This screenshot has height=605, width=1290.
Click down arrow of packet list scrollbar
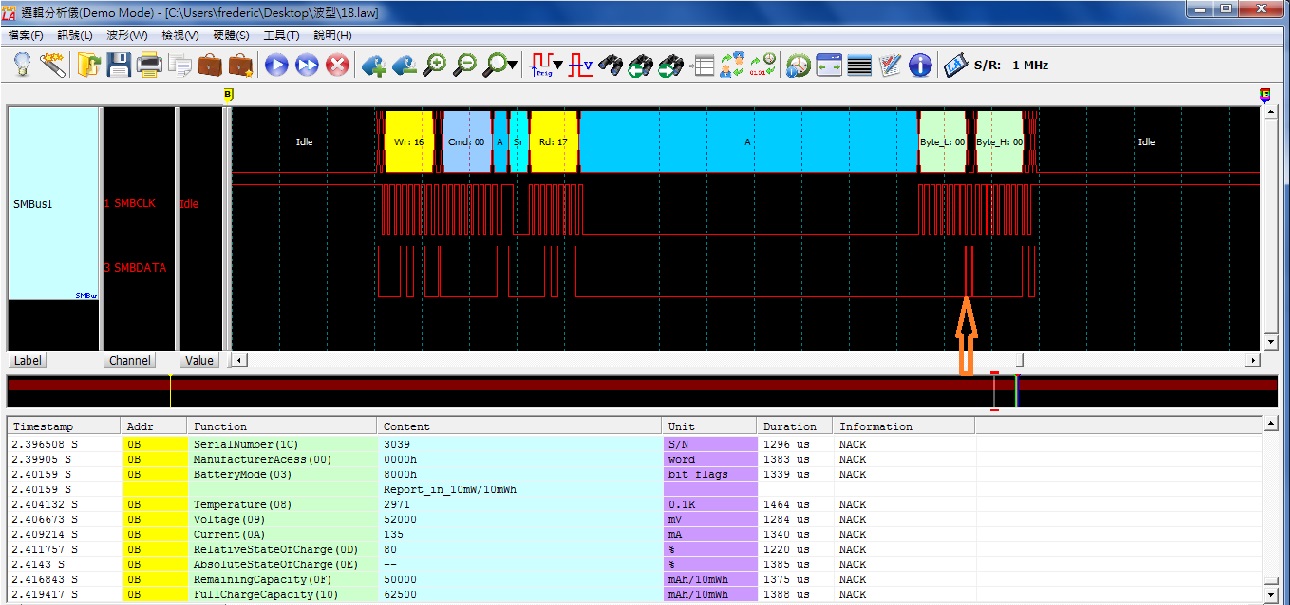[1271, 596]
